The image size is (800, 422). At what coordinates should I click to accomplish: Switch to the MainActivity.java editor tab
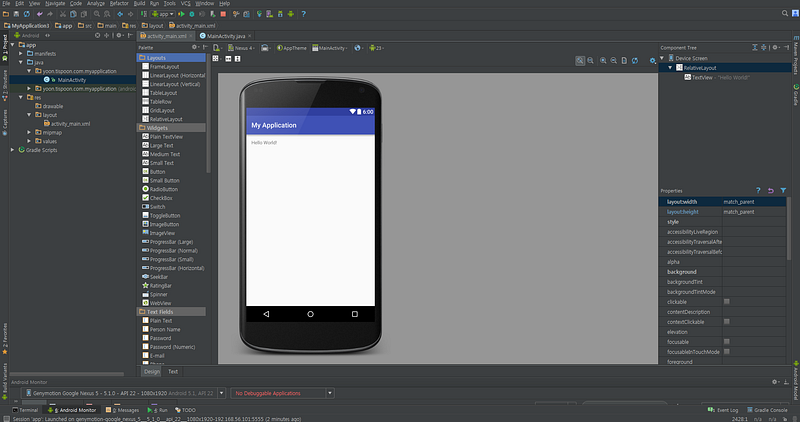click(x=226, y=36)
